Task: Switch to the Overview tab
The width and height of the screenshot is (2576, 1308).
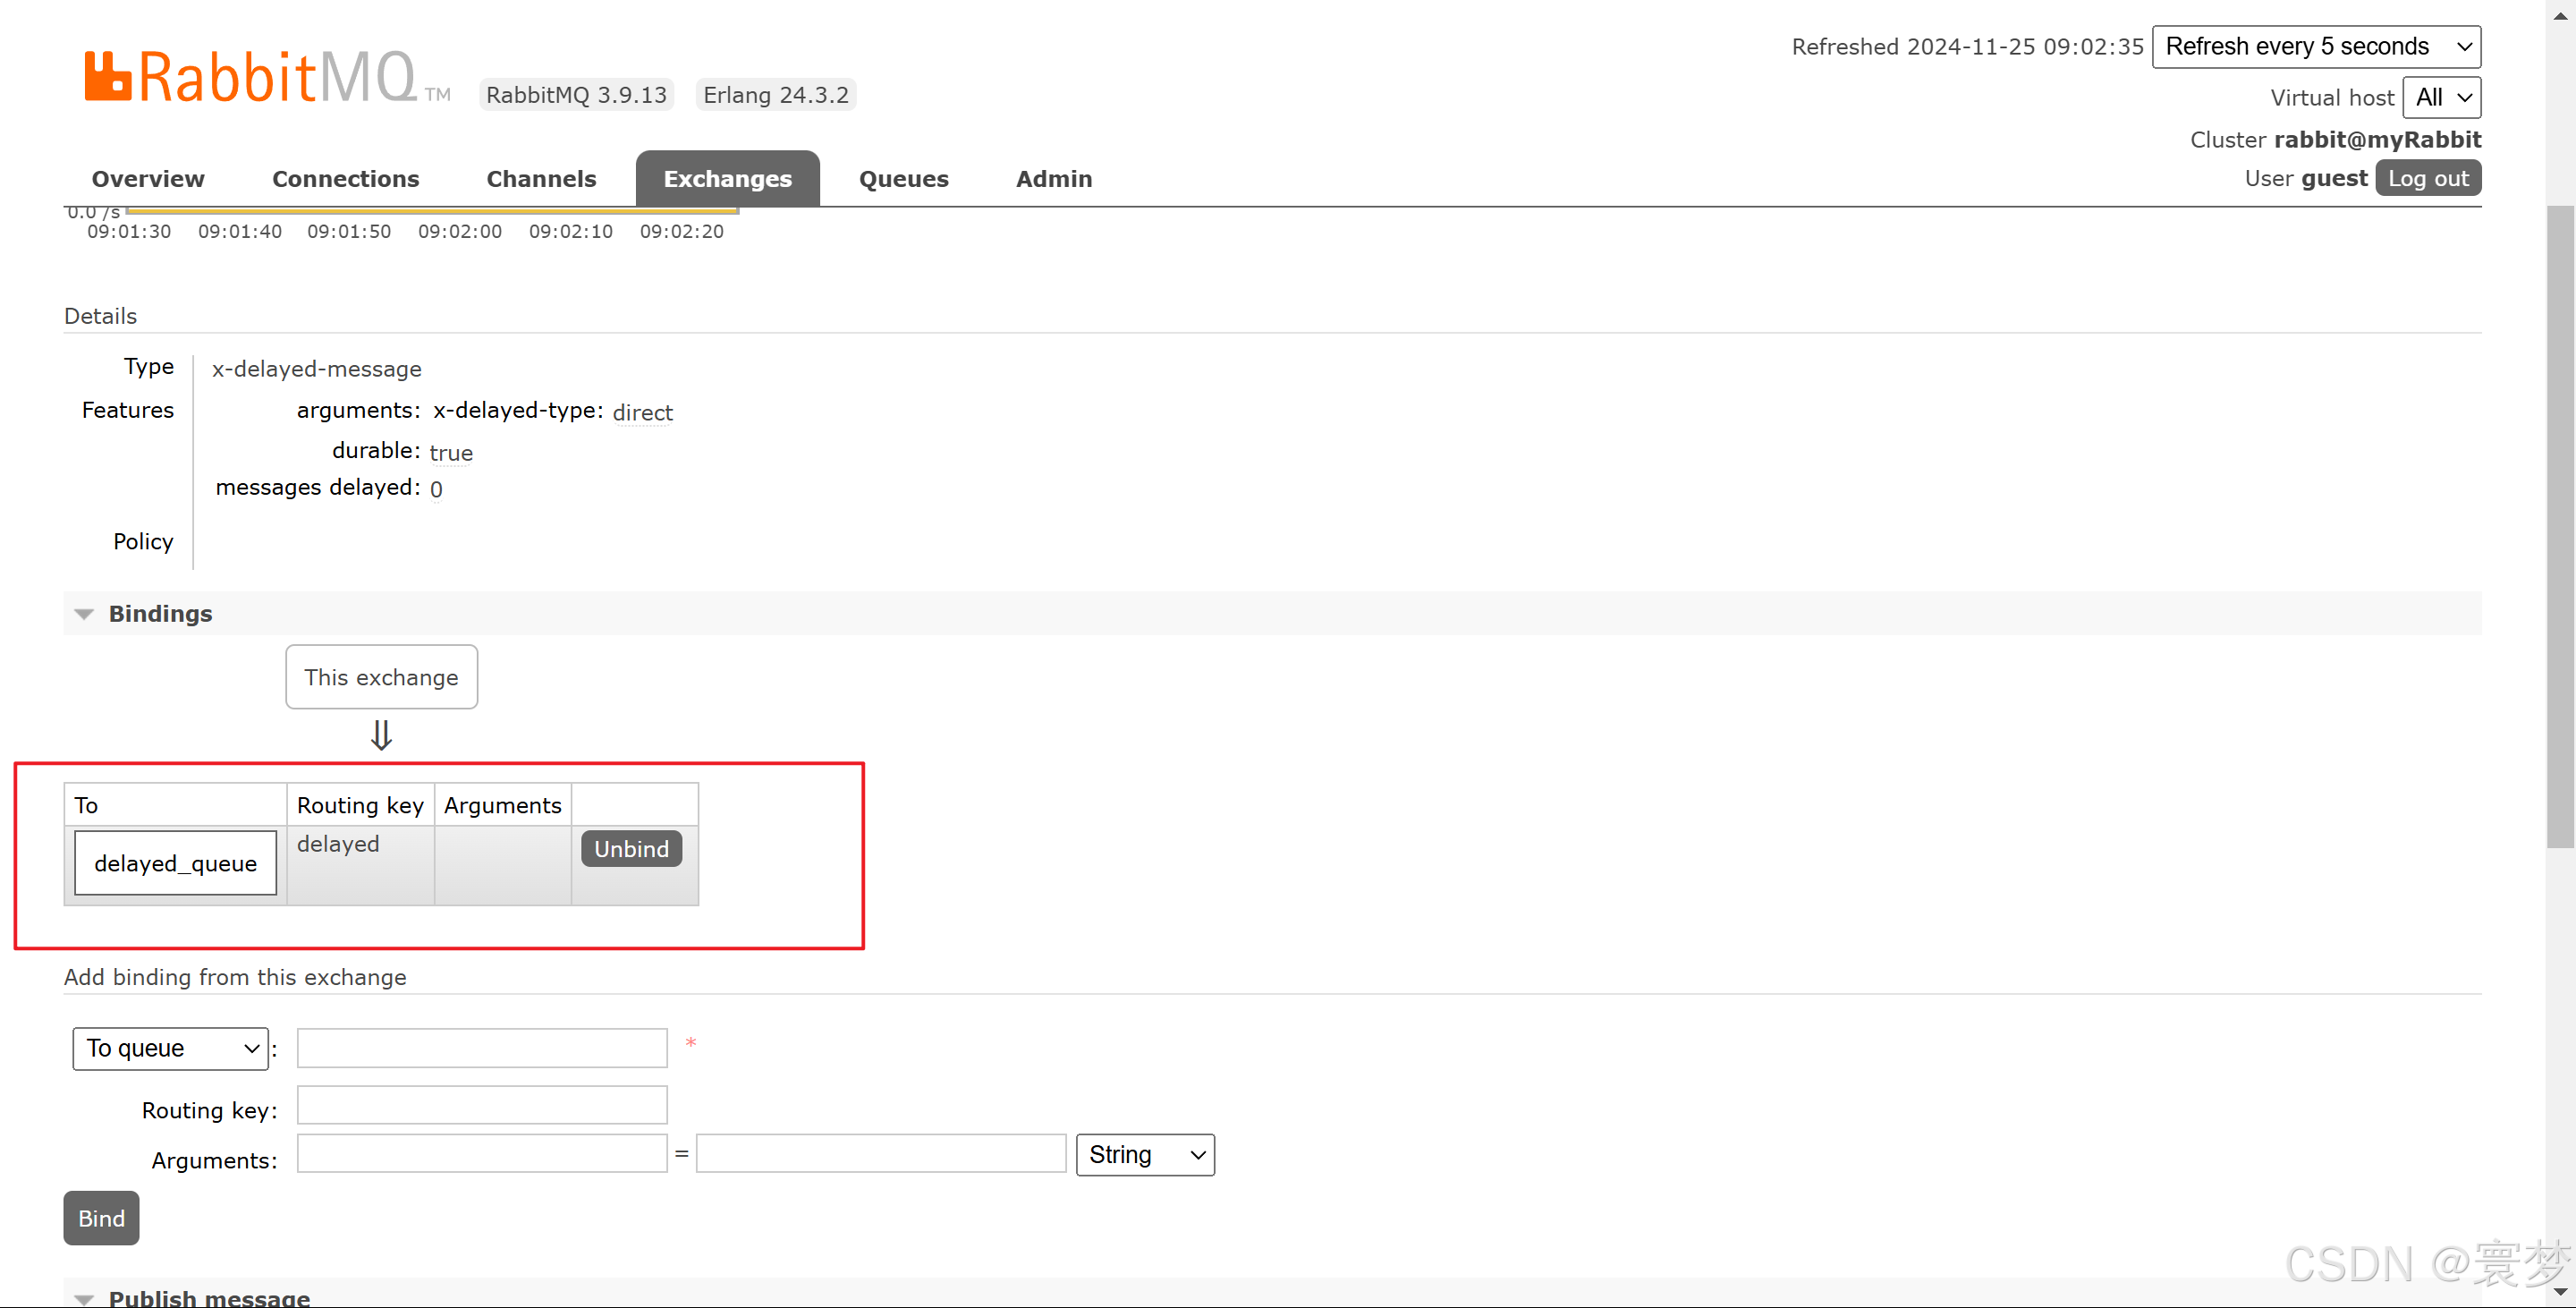Action: click(x=148, y=179)
